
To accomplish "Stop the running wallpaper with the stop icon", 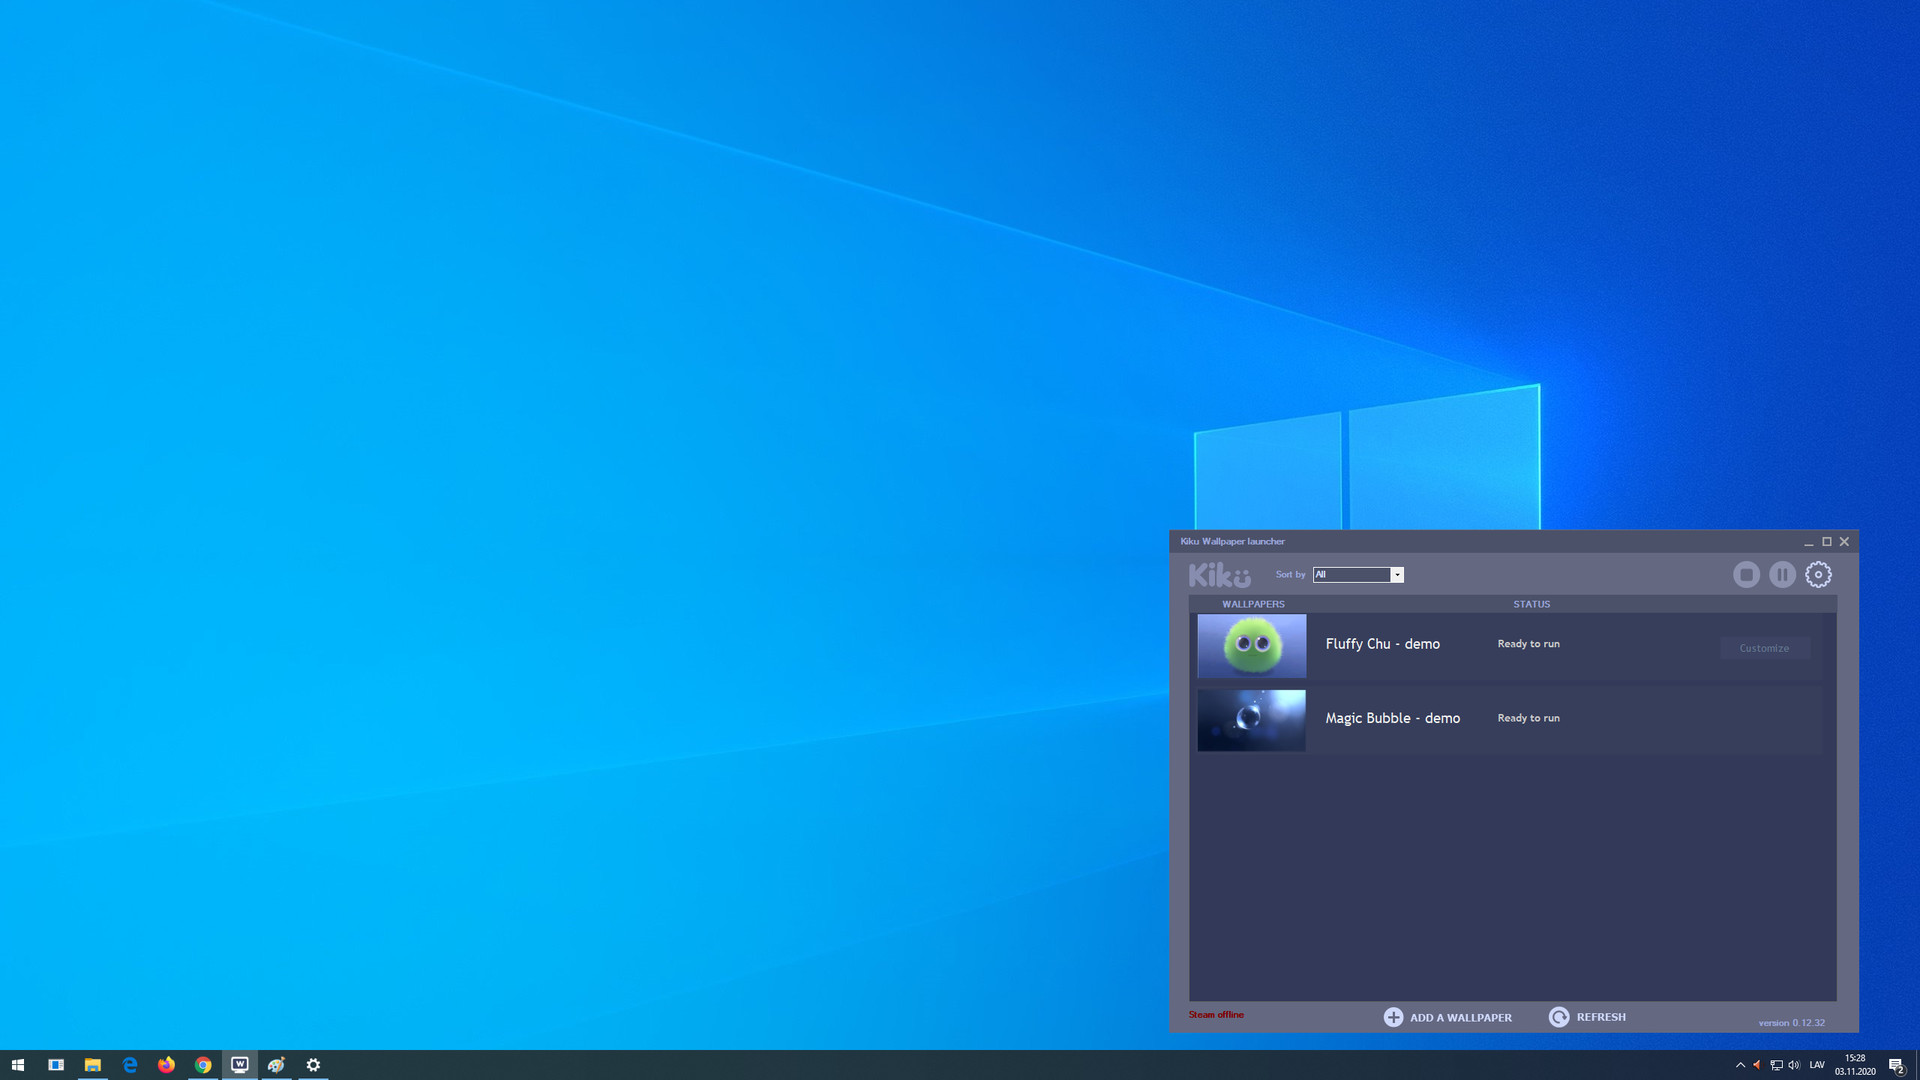I will 1746,574.
